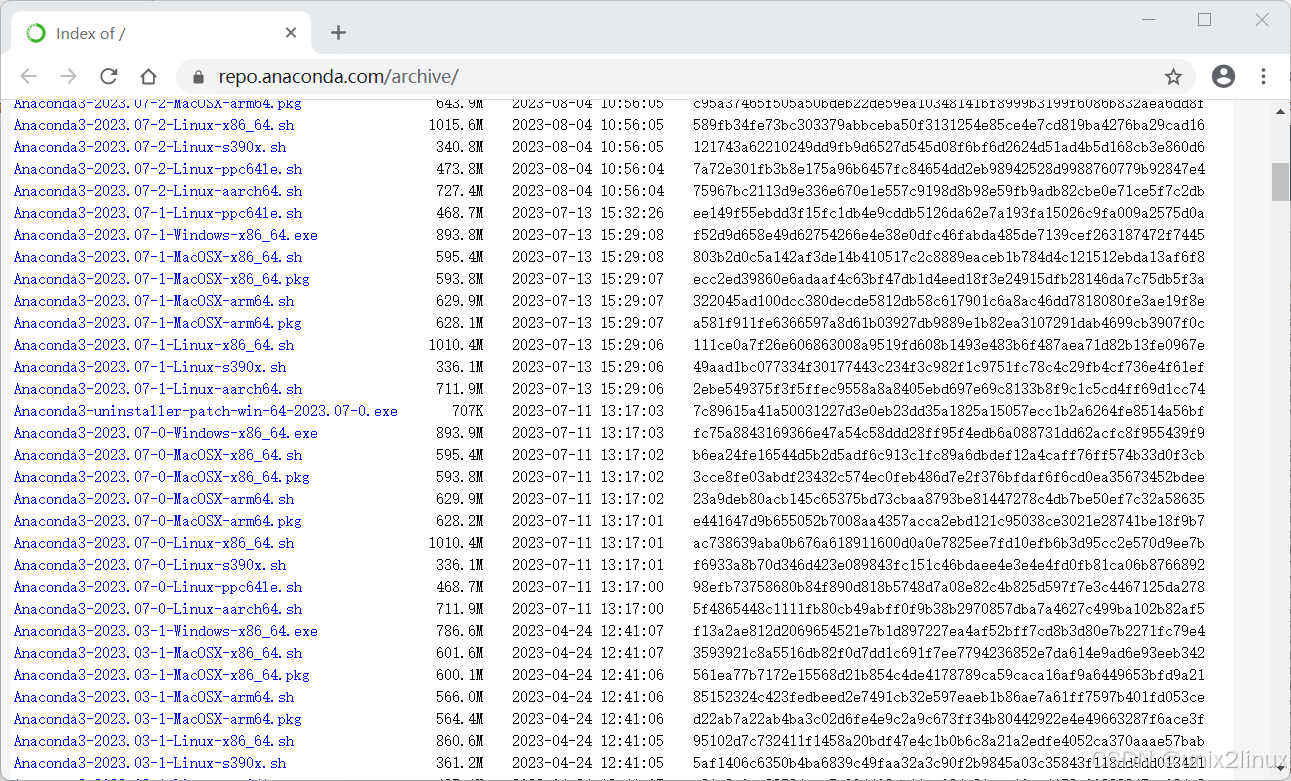Click the scrollbar up arrow
Screen dimensions: 1291x781
tap(1280, 110)
